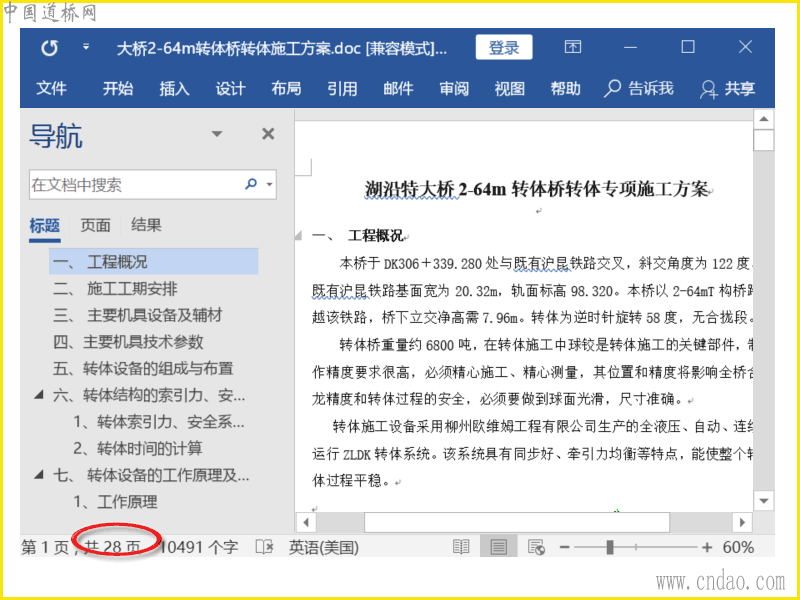Viewport: 800px width, 600px height.
Task: Select the 标题 navigation tab
Action: pyautogui.click(x=44, y=225)
